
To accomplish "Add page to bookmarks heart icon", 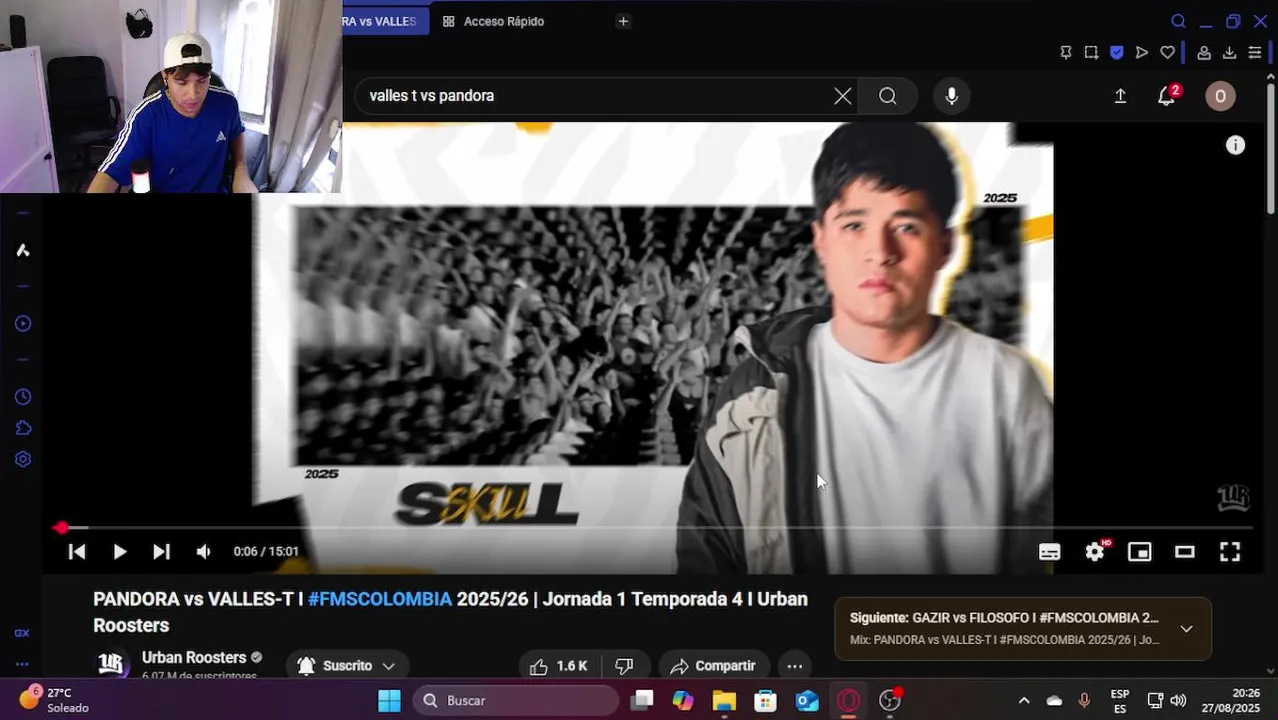I will coord(1167,53).
